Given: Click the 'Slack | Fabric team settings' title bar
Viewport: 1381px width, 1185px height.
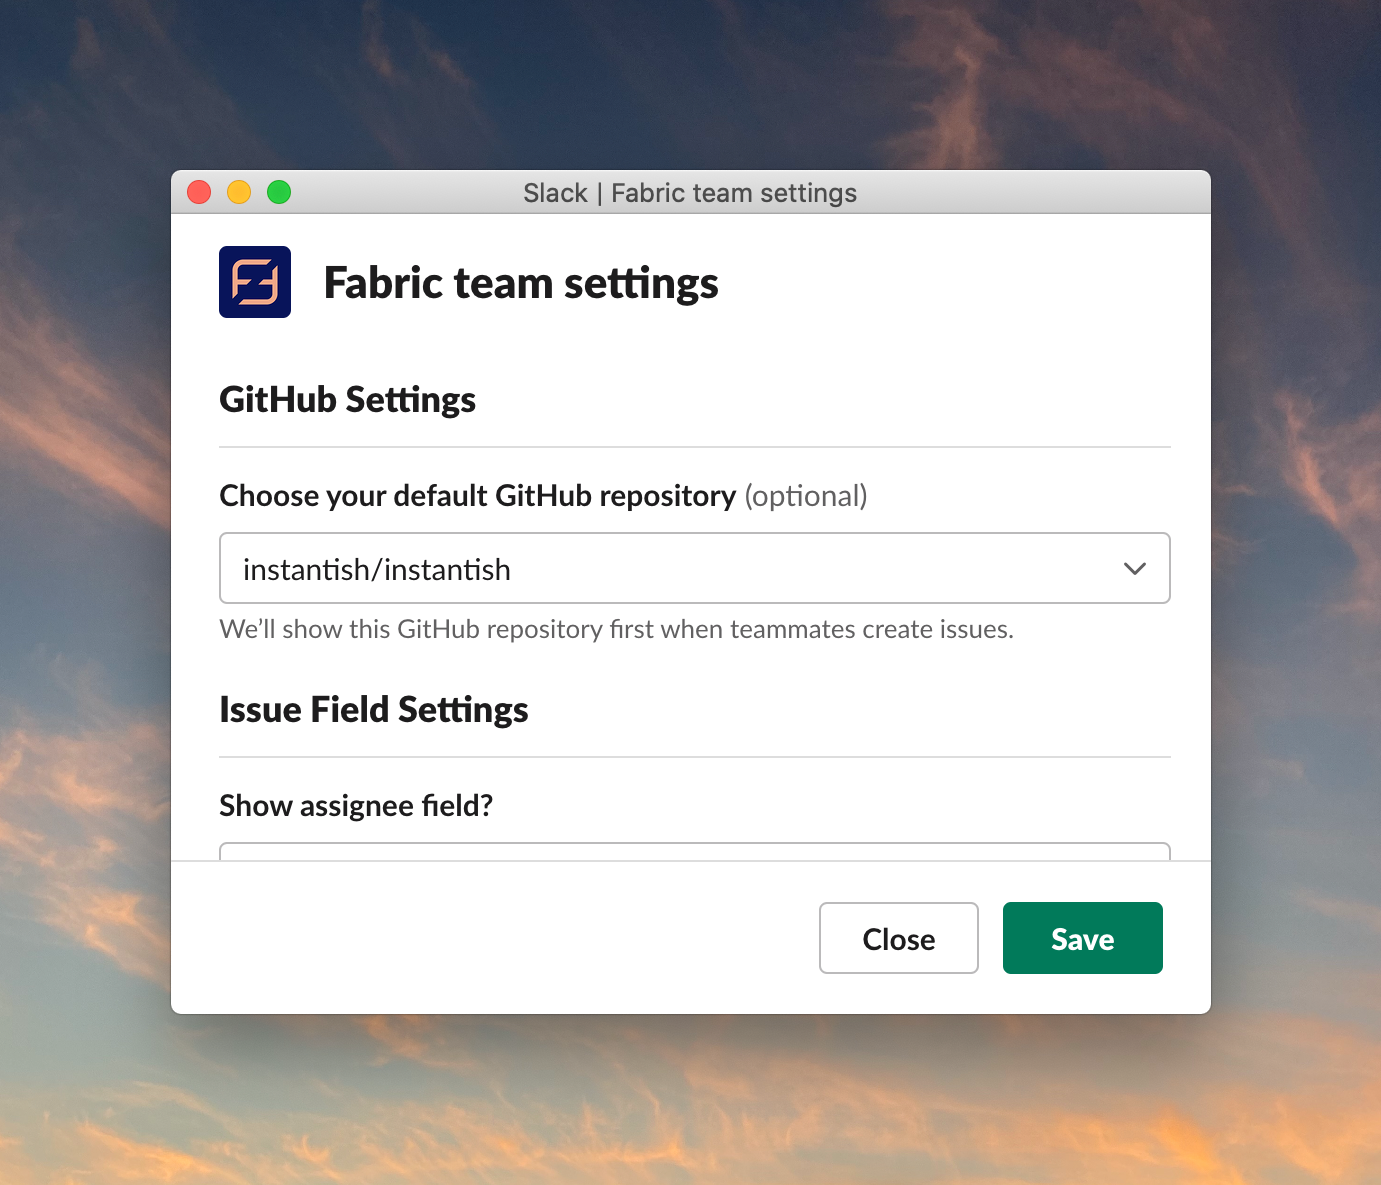Looking at the screenshot, I should pyautogui.click(x=690, y=193).
